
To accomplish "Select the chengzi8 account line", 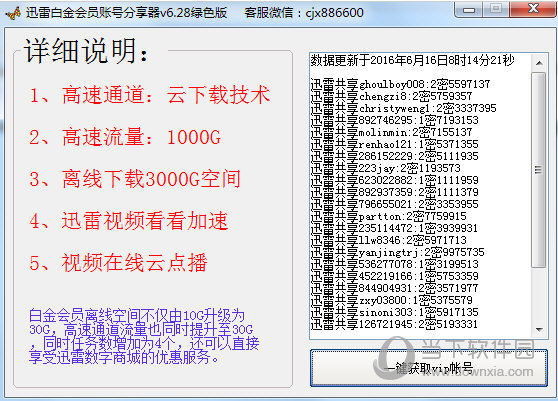I will (x=391, y=96).
